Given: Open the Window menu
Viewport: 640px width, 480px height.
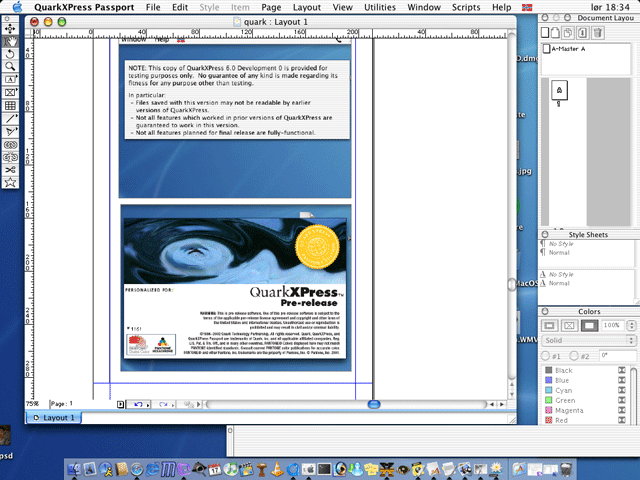Looking at the screenshot, I should [424, 7].
